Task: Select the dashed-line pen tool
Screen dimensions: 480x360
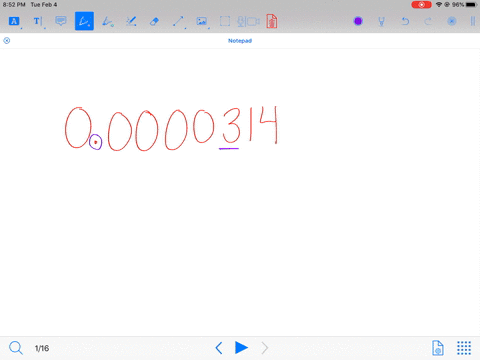Action: [x=131, y=21]
